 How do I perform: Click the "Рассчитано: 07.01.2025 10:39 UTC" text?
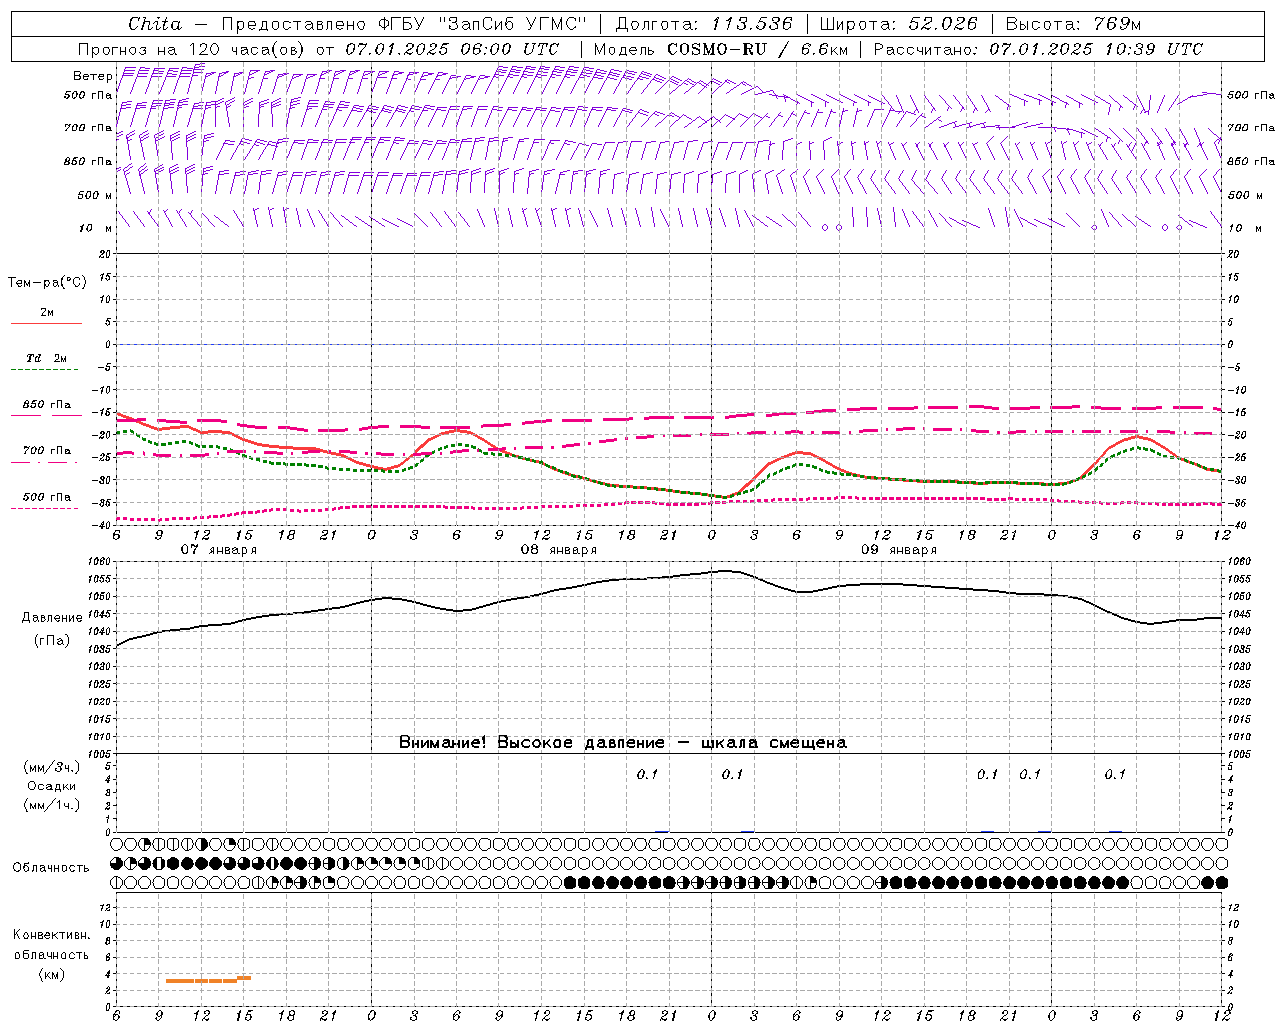pyautogui.click(x=1038, y=49)
